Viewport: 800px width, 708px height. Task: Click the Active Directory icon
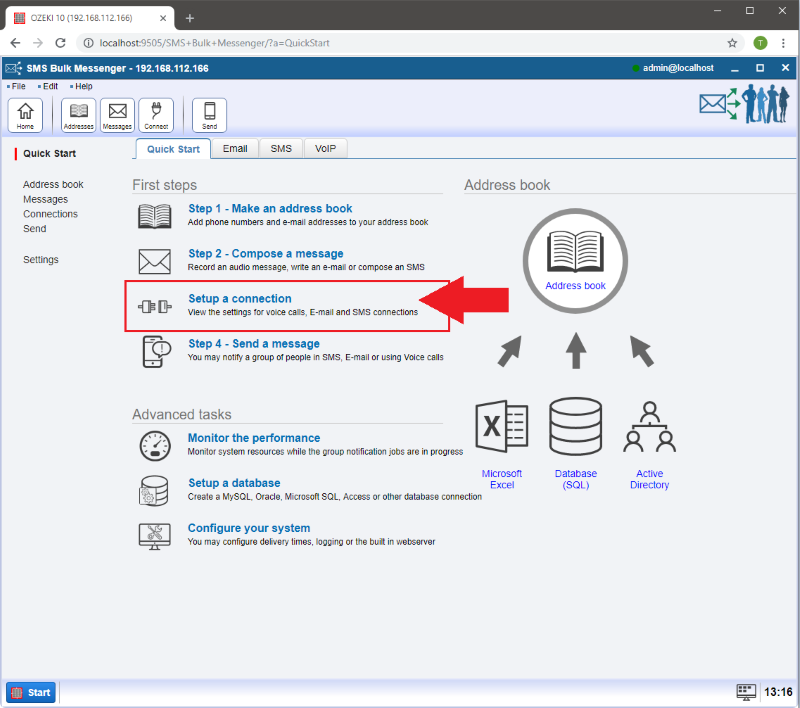tap(649, 428)
